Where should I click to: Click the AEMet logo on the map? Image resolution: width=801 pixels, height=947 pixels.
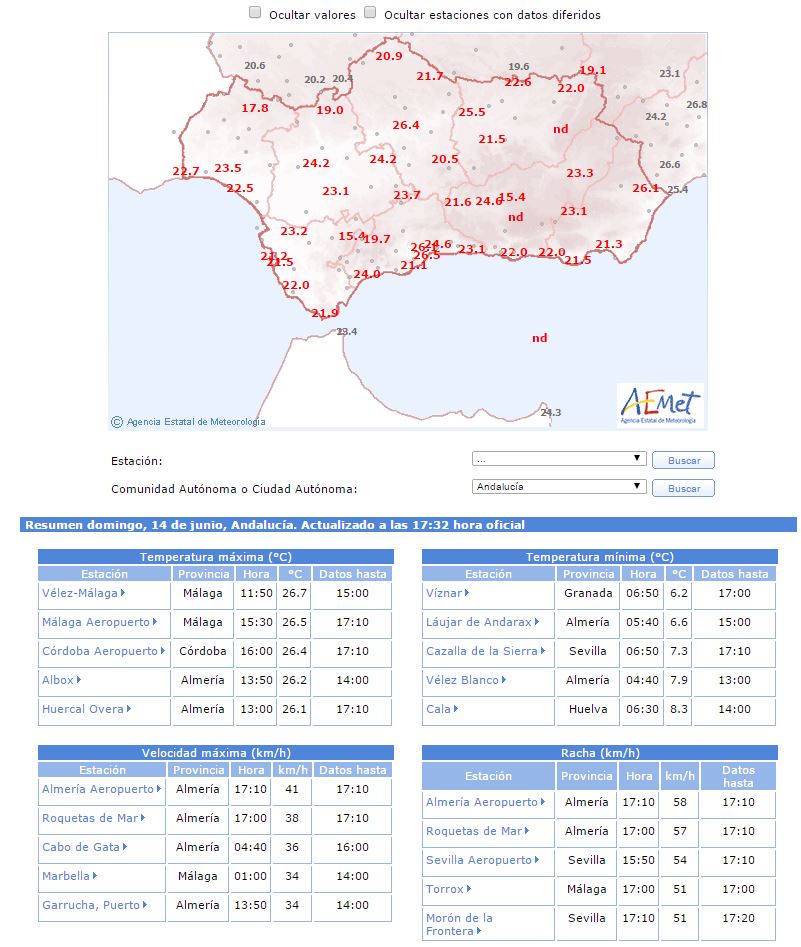pyautogui.click(x=660, y=406)
